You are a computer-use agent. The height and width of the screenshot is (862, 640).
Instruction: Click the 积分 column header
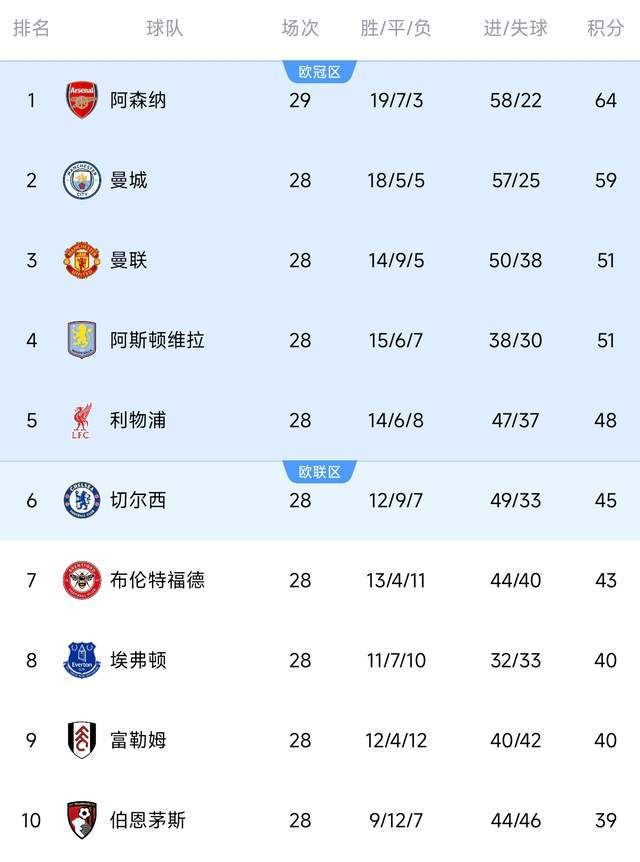tap(605, 28)
